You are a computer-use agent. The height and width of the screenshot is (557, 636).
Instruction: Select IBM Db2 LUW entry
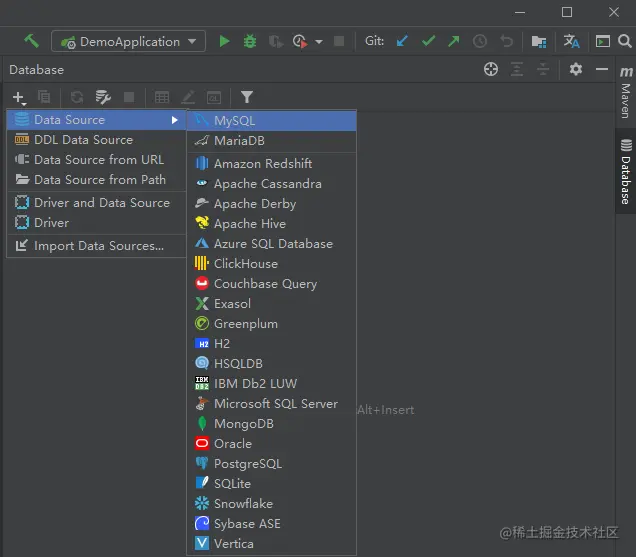point(272,384)
